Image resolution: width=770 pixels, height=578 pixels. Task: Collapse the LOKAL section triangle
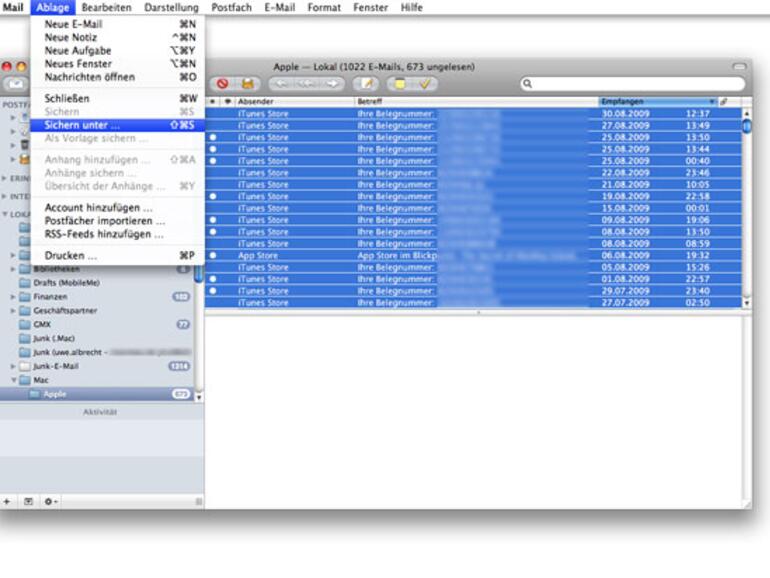pos(5,214)
